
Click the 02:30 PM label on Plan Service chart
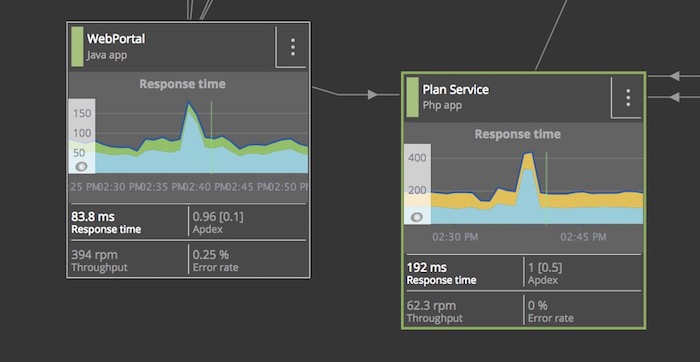(x=455, y=237)
